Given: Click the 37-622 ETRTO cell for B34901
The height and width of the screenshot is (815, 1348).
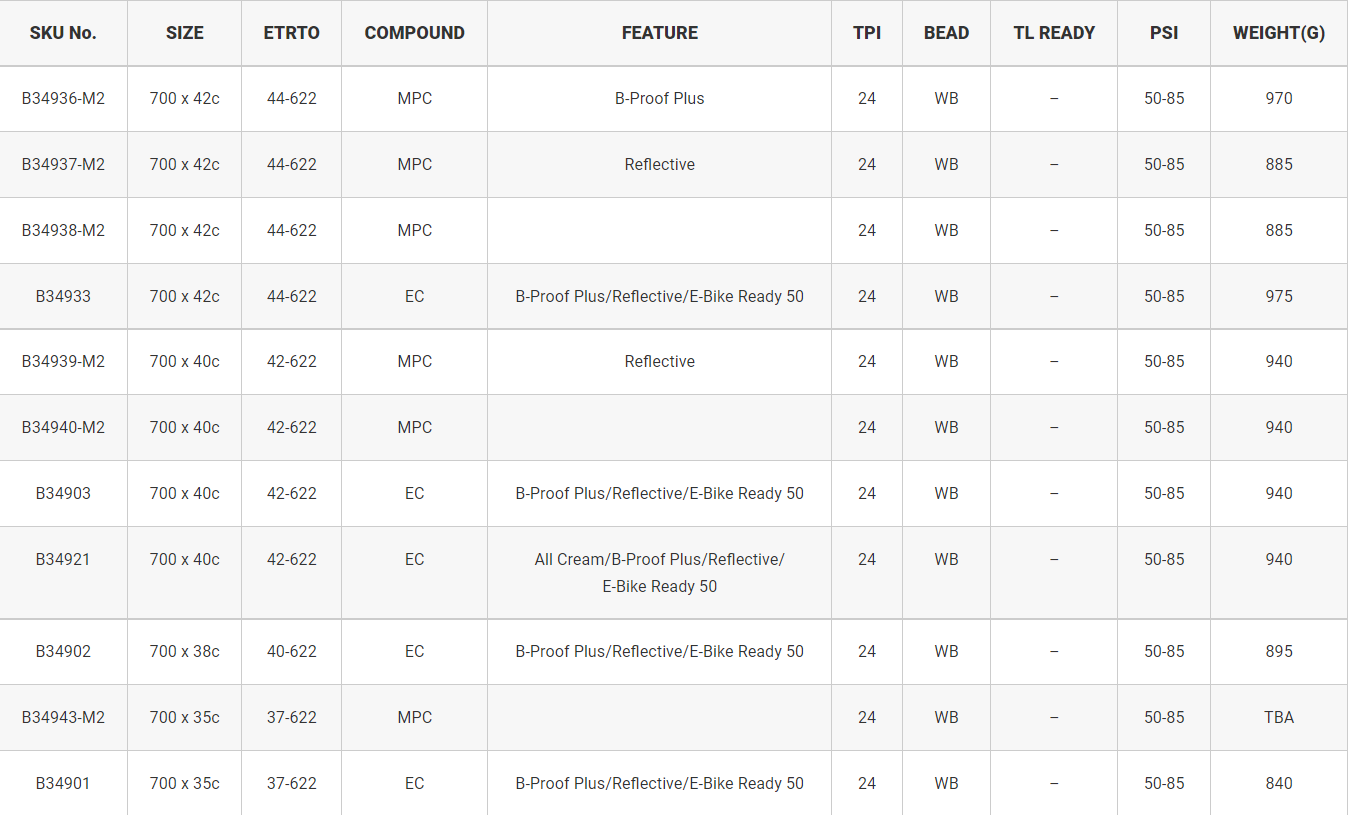Looking at the screenshot, I should tap(291, 783).
